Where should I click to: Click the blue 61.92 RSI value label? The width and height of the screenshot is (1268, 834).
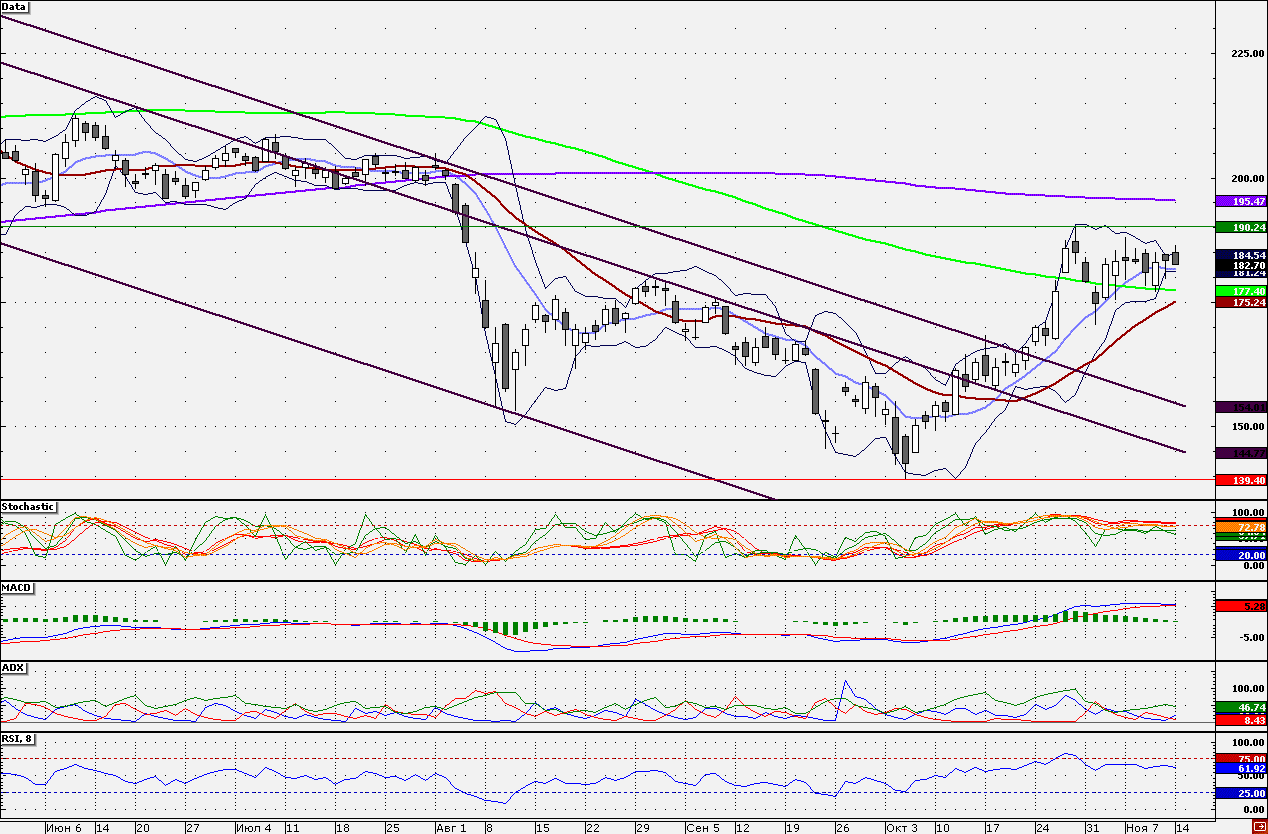[x=1241, y=768]
